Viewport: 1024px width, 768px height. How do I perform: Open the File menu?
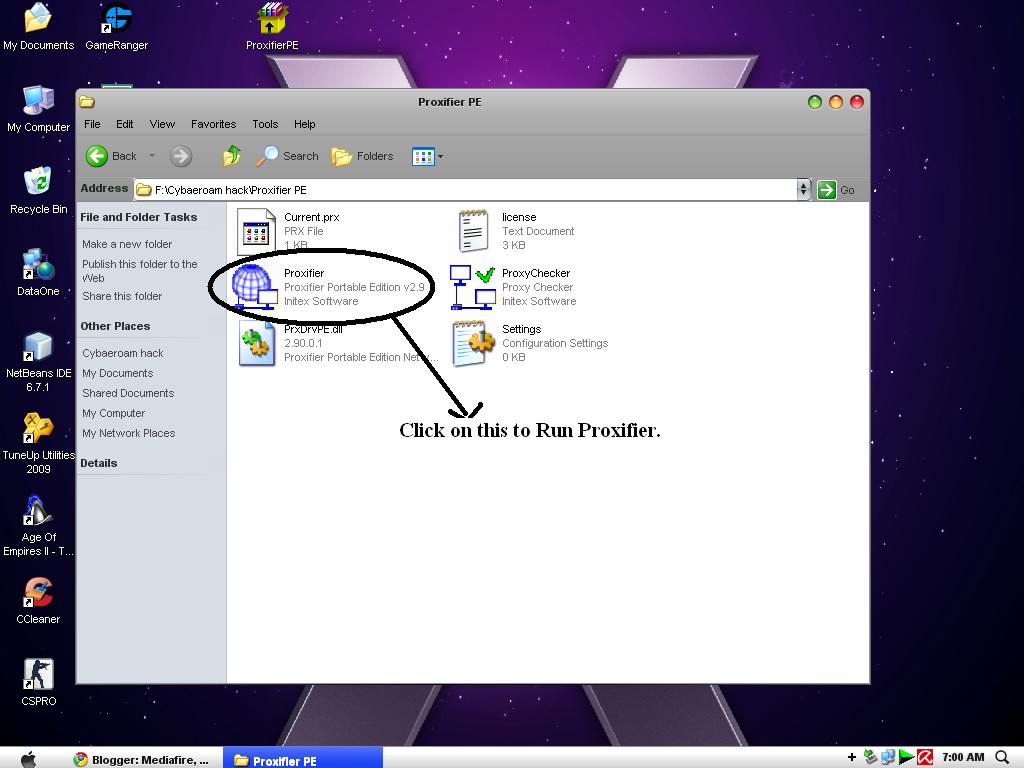[x=92, y=124]
